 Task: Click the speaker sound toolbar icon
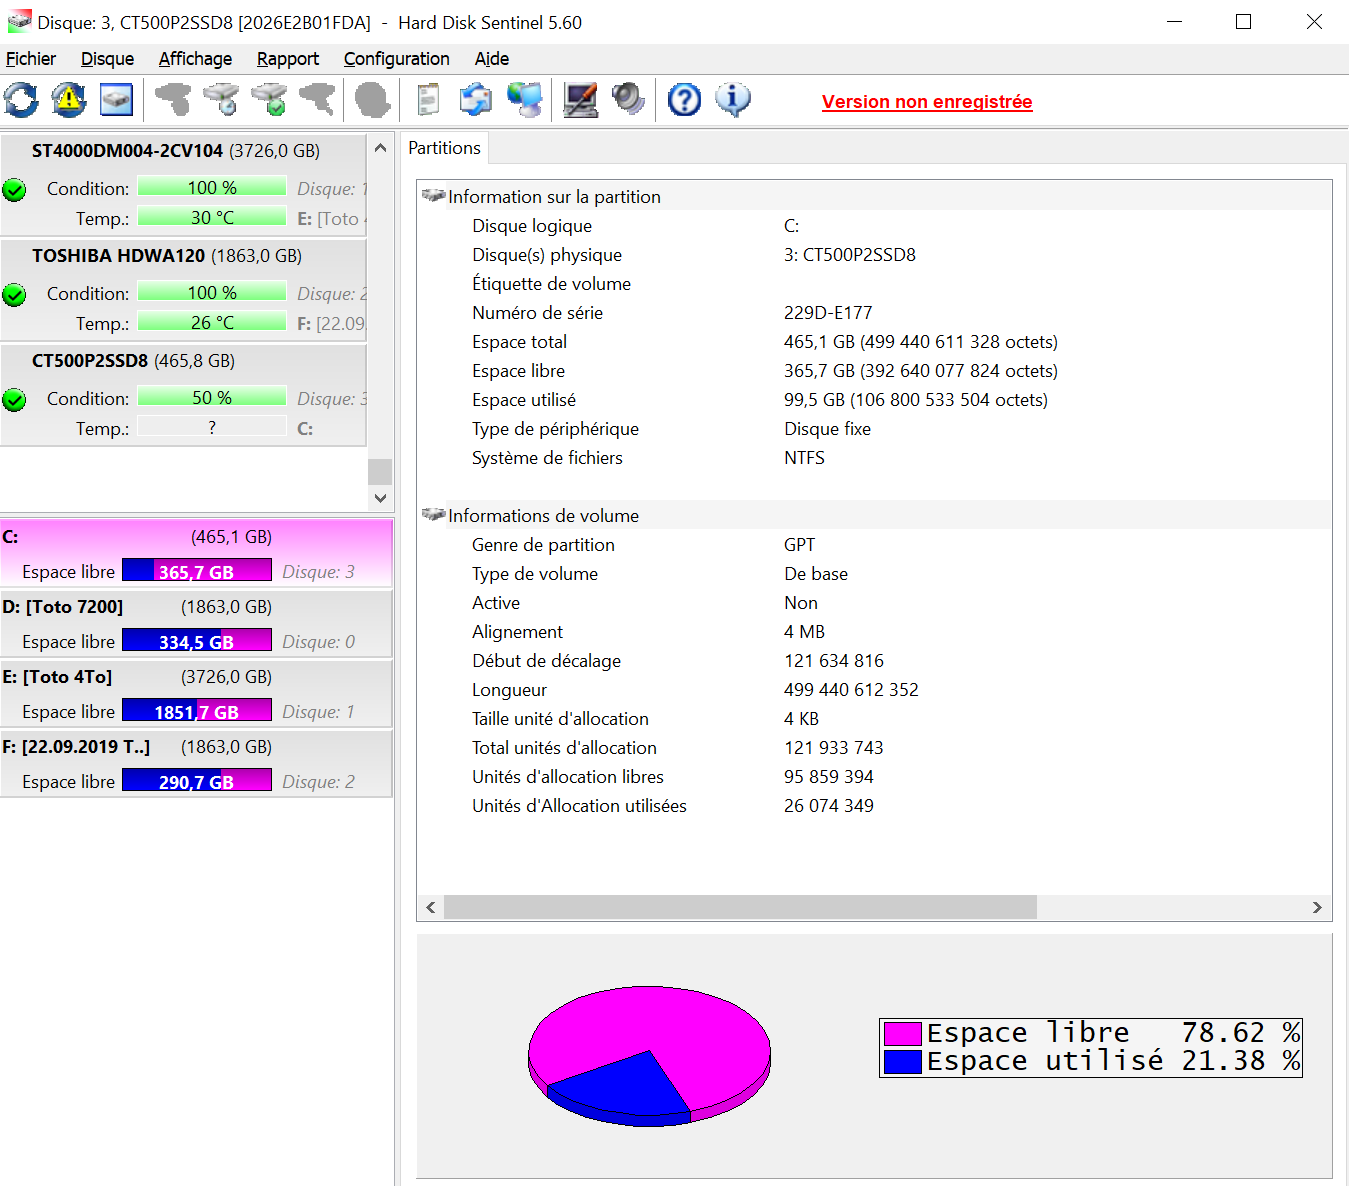628,100
